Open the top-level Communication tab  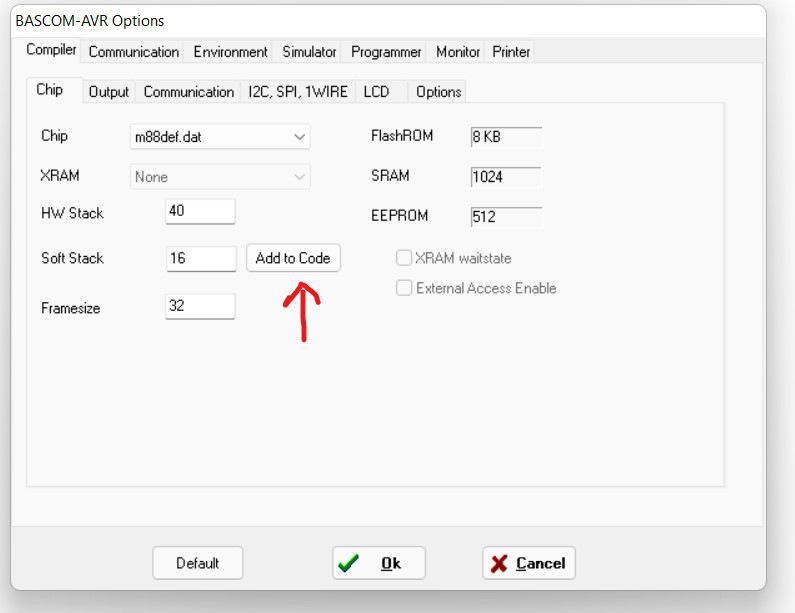[133, 52]
